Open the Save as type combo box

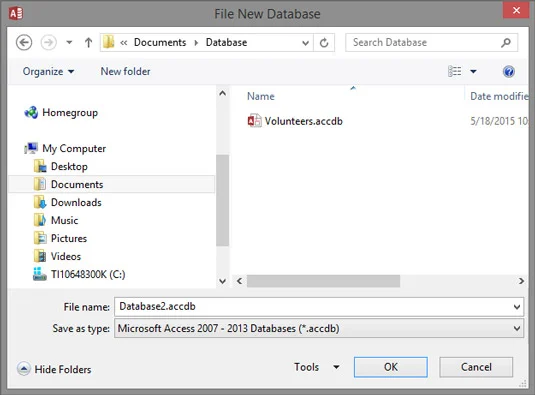click(319, 328)
